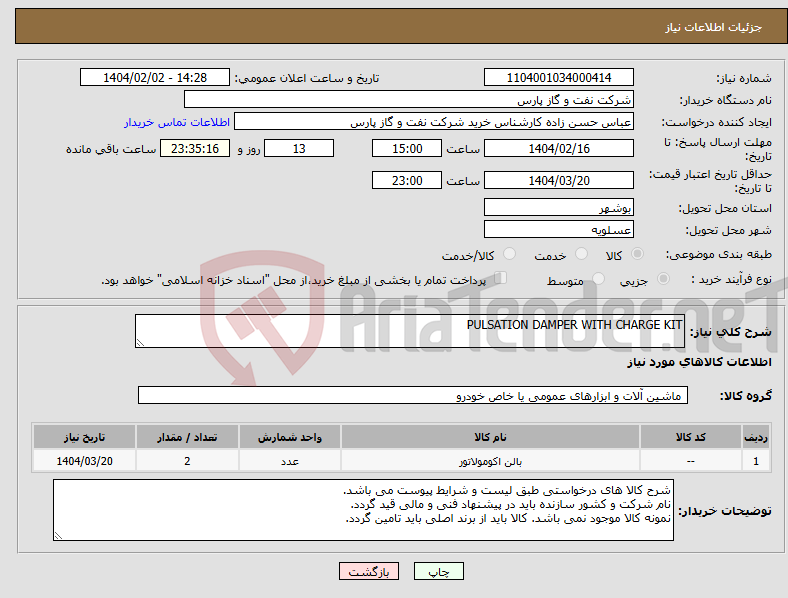
Task: Click the resize handle of description box
Action: (140, 343)
